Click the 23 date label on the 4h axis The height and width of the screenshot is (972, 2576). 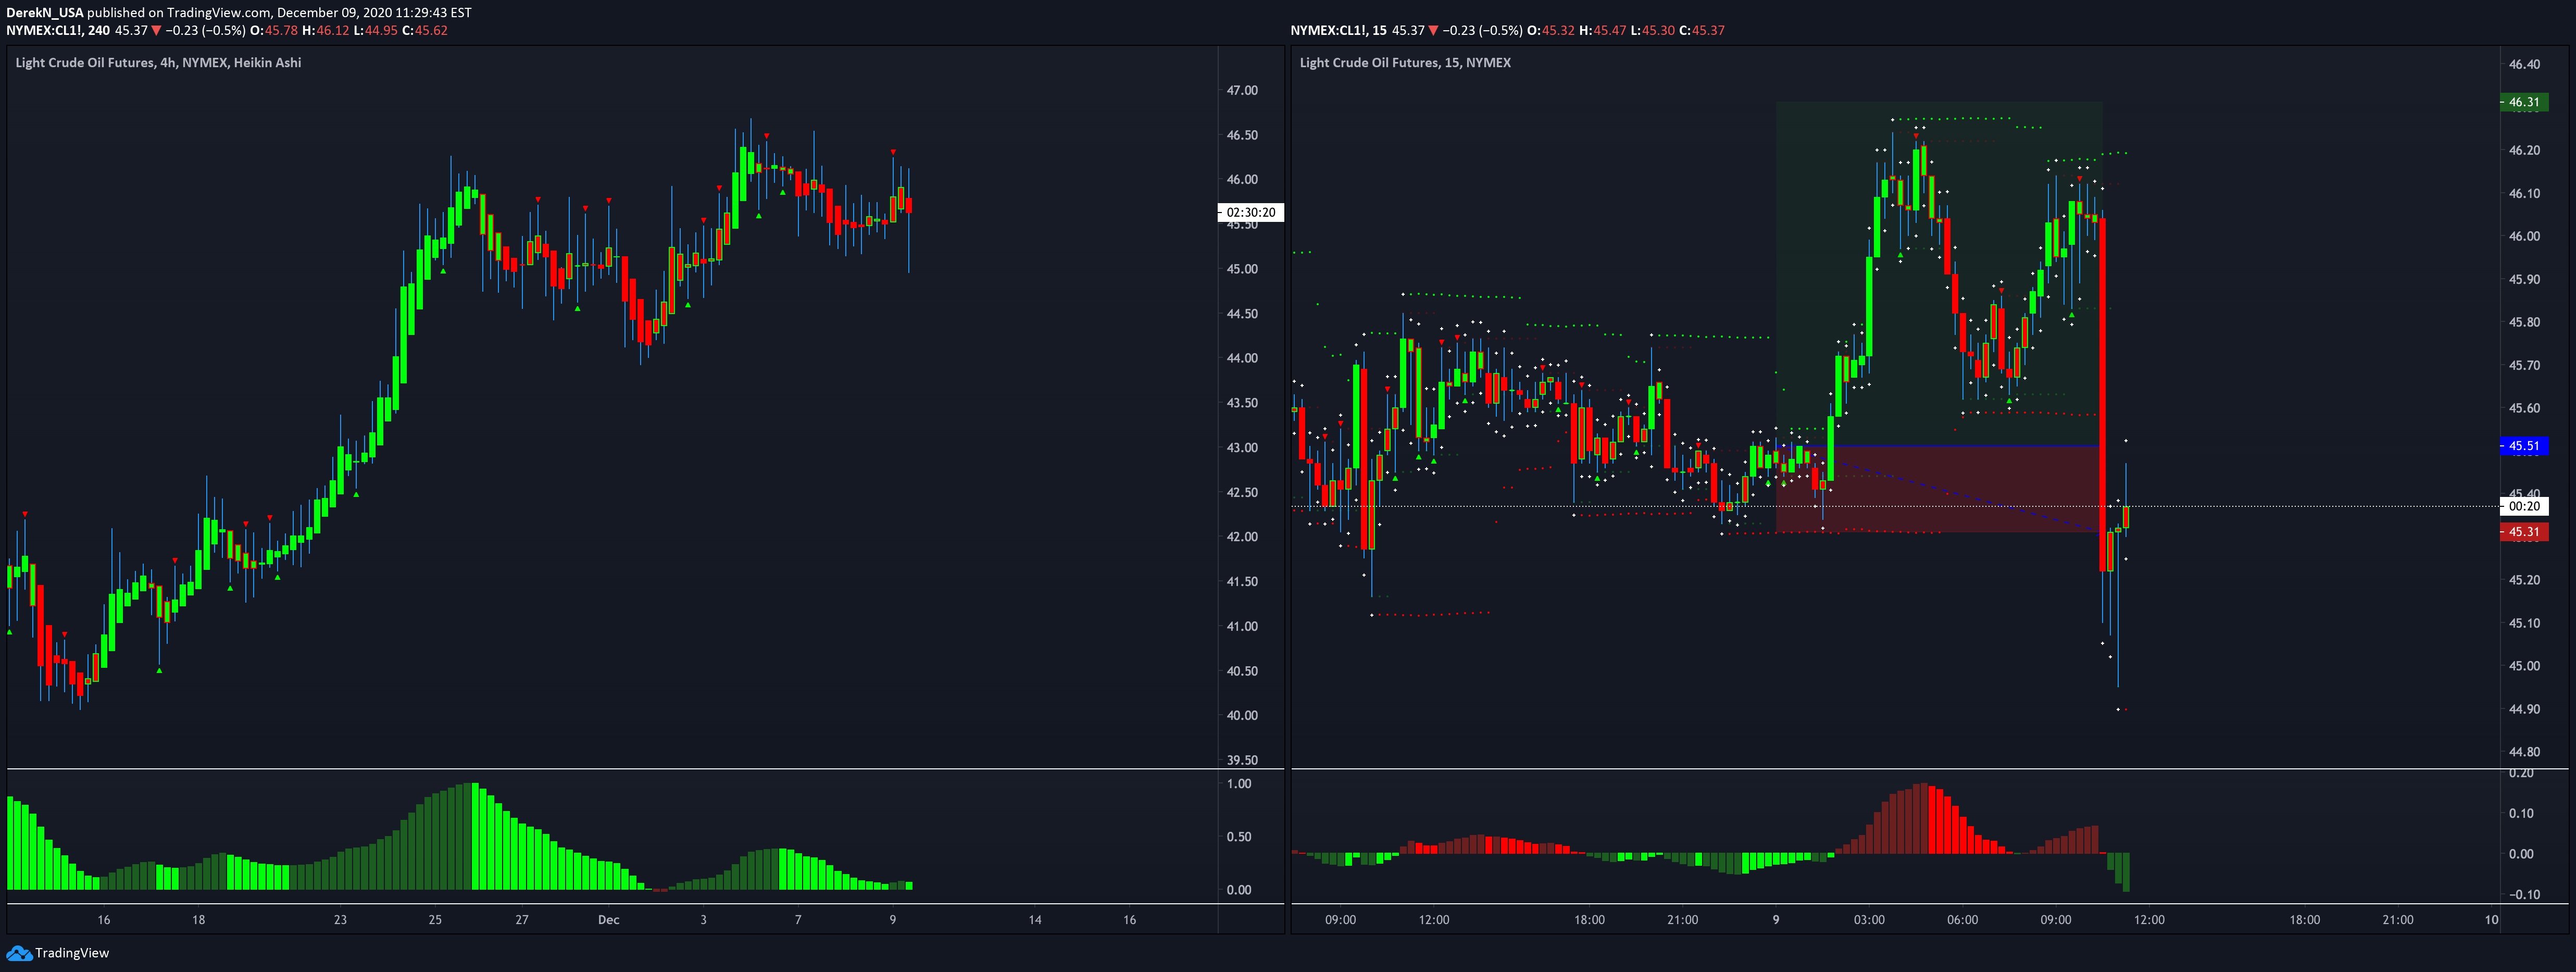point(340,920)
